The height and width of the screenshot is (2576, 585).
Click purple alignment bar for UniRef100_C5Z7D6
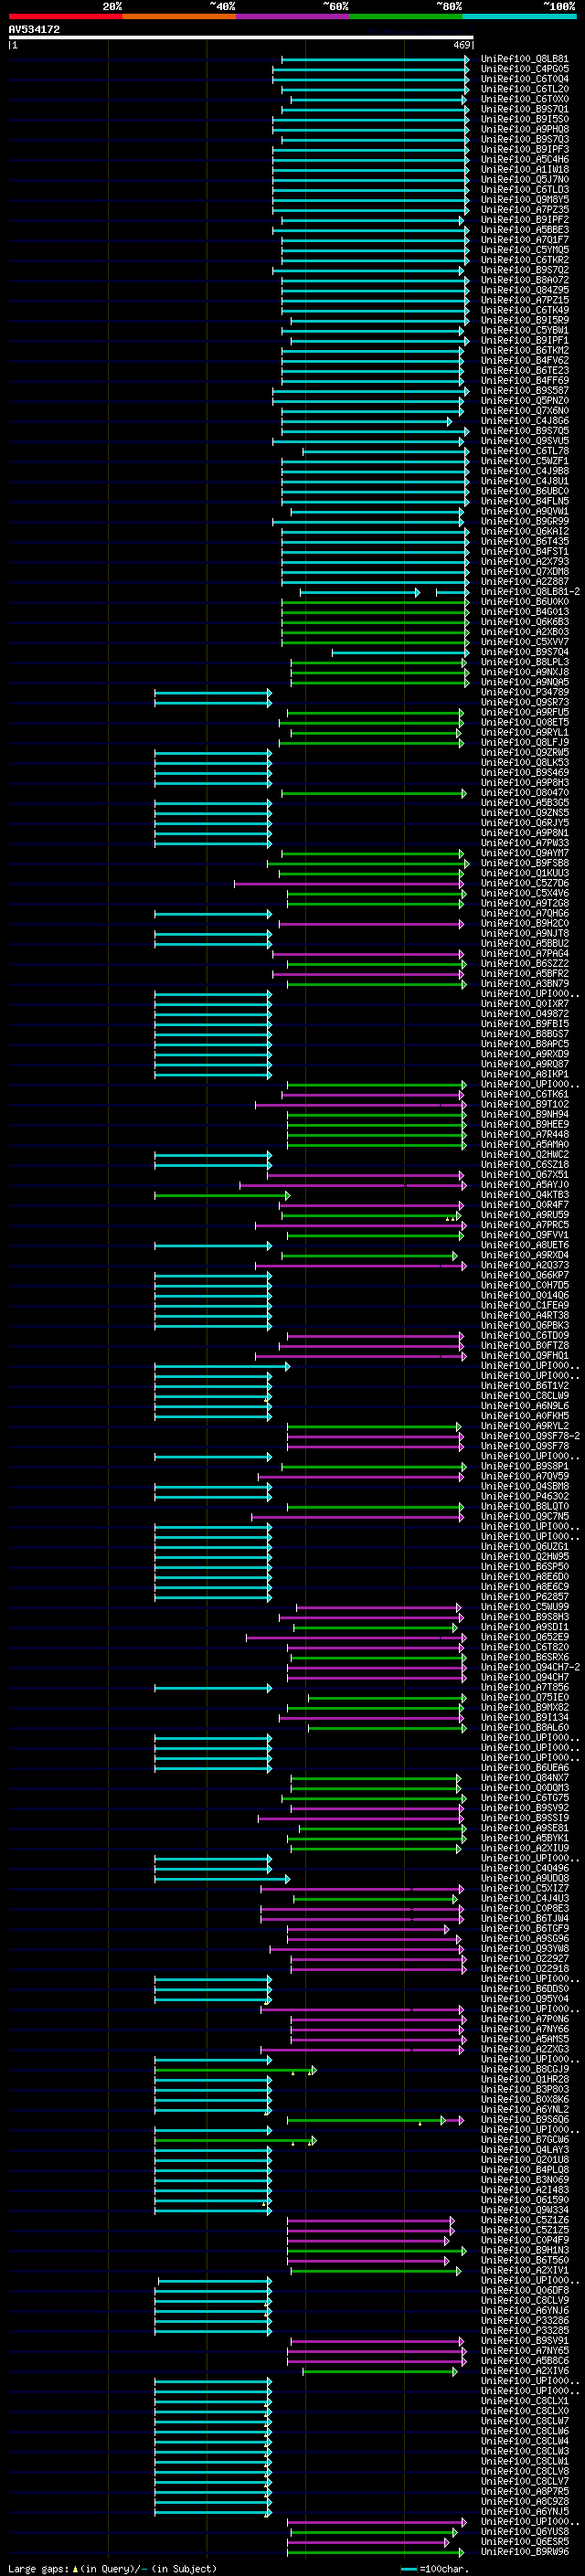(x=349, y=884)
